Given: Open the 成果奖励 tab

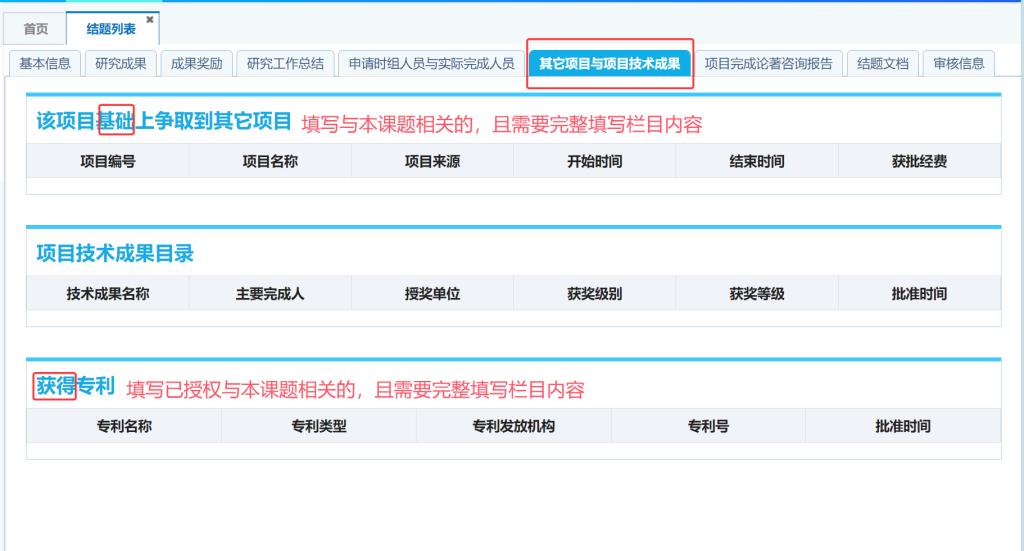Looking at the screenshot, I should tap(197, 63).
